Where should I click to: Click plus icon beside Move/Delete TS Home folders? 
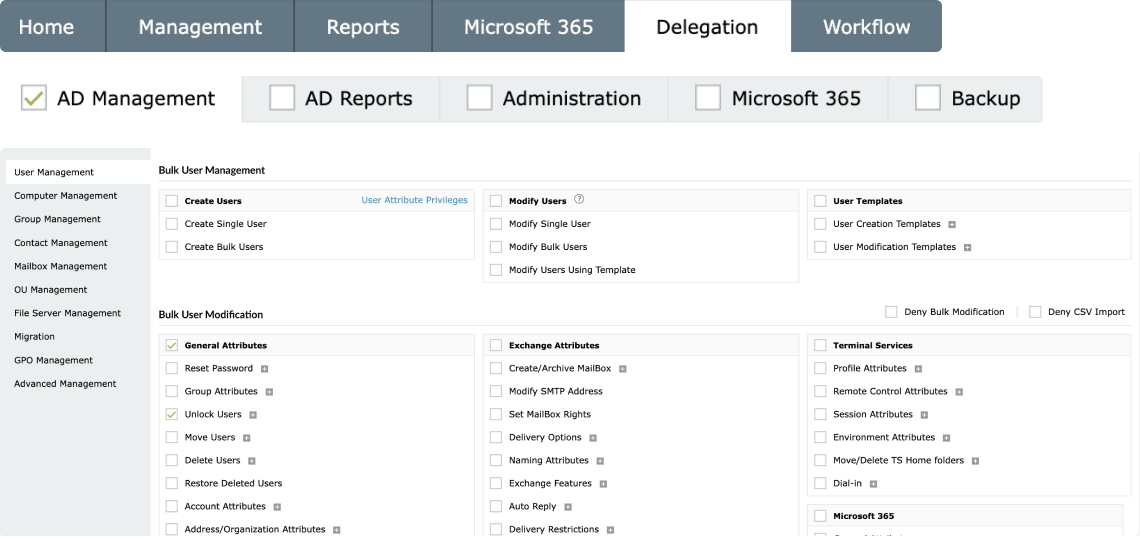click(x=975, y=461)
